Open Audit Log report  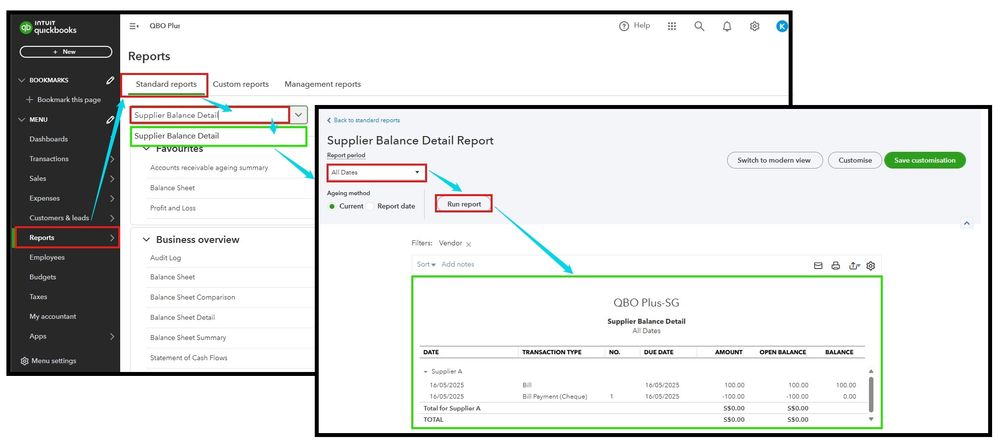165,258
